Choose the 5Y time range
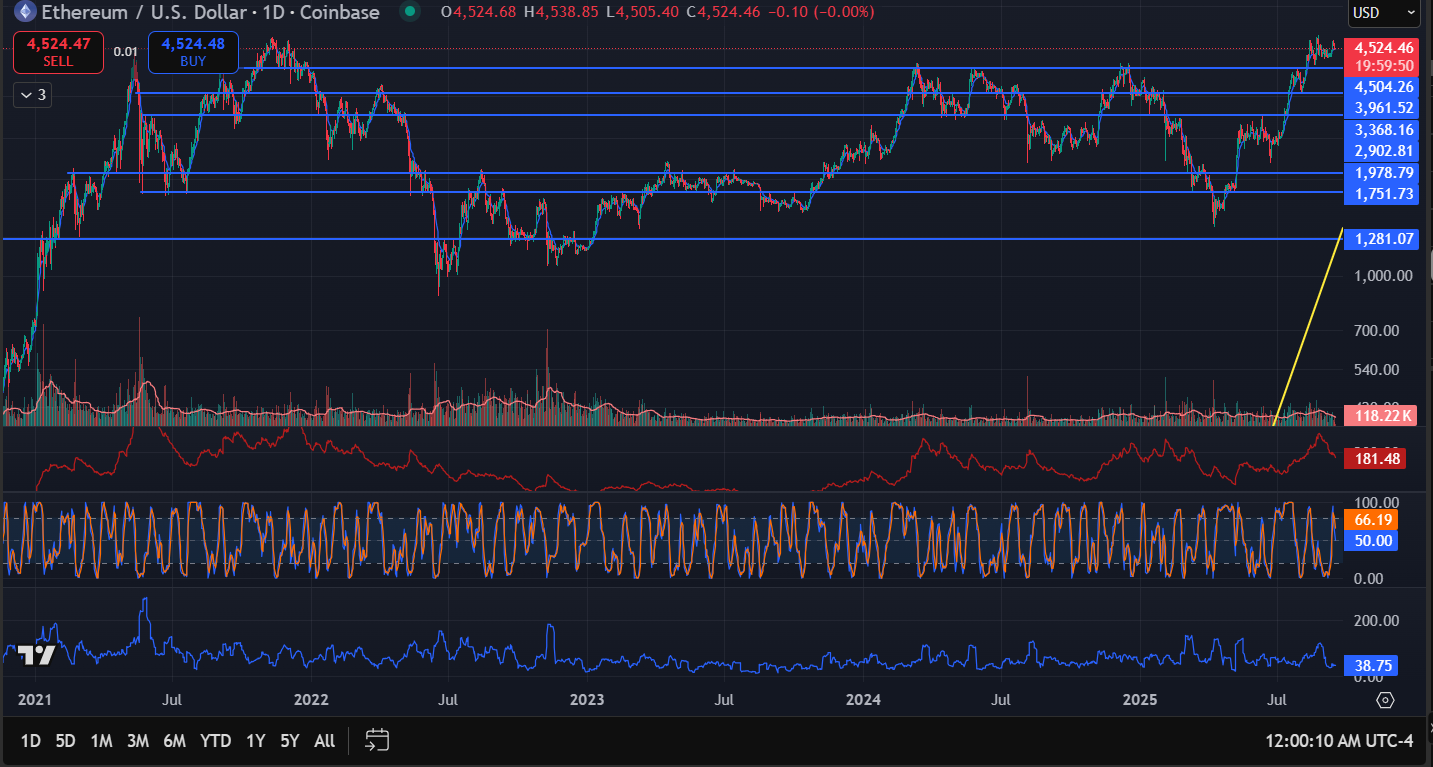The width and height of the screenshot is (1433, 767). (x=290, y=741)
